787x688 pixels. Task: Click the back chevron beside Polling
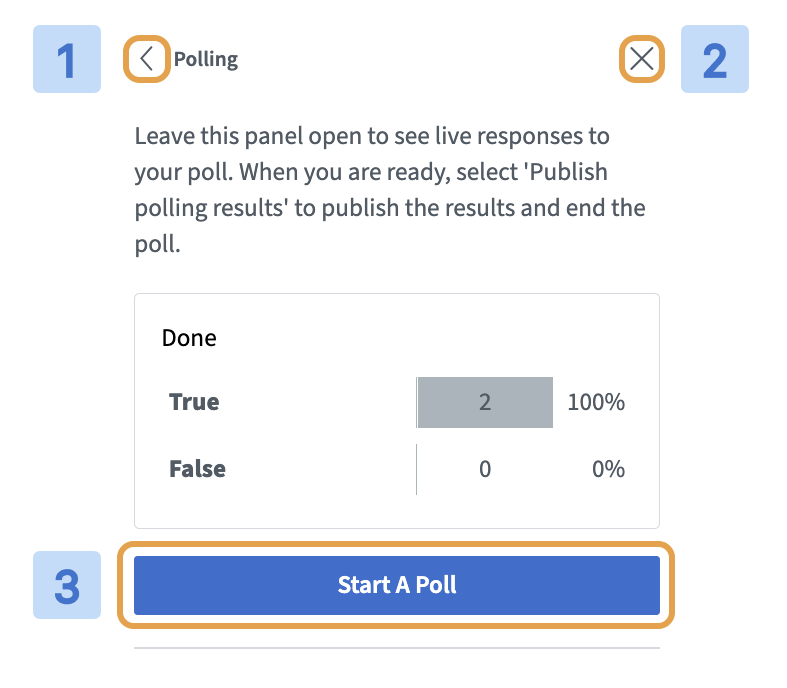pyautogui.click(x=146, y=59)
